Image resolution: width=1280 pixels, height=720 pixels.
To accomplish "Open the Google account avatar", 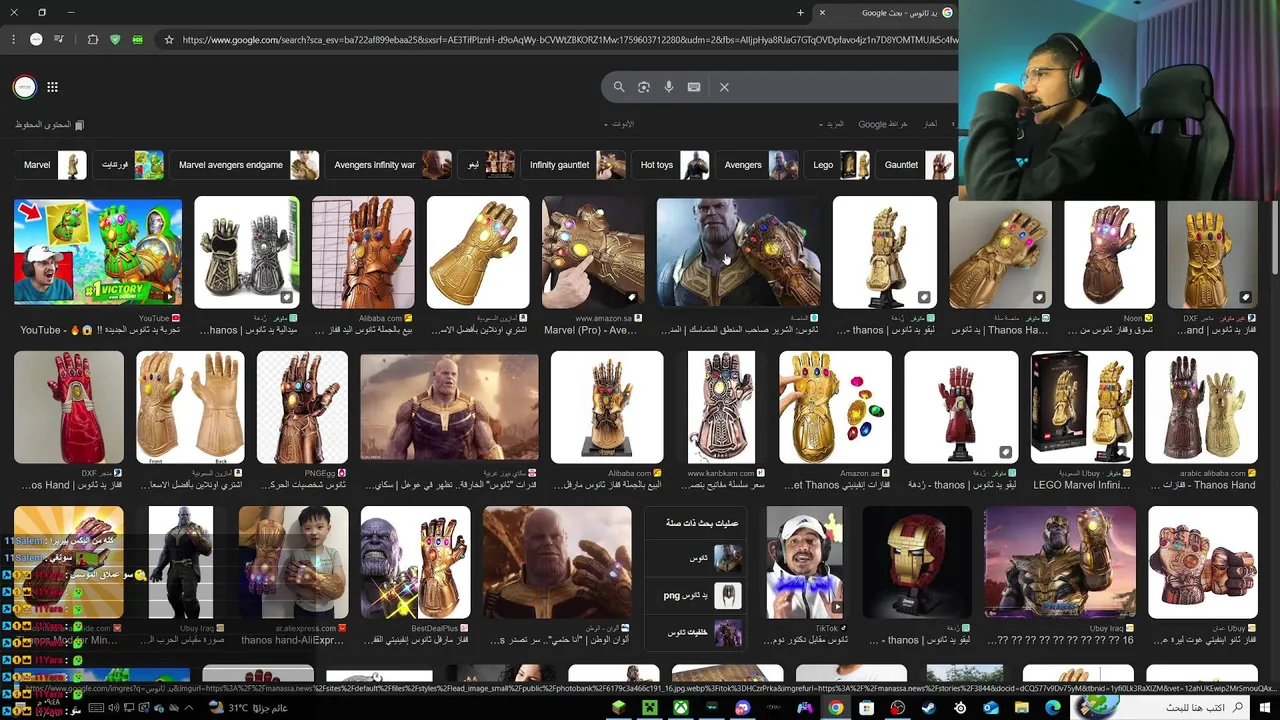I will click(25, 87).
